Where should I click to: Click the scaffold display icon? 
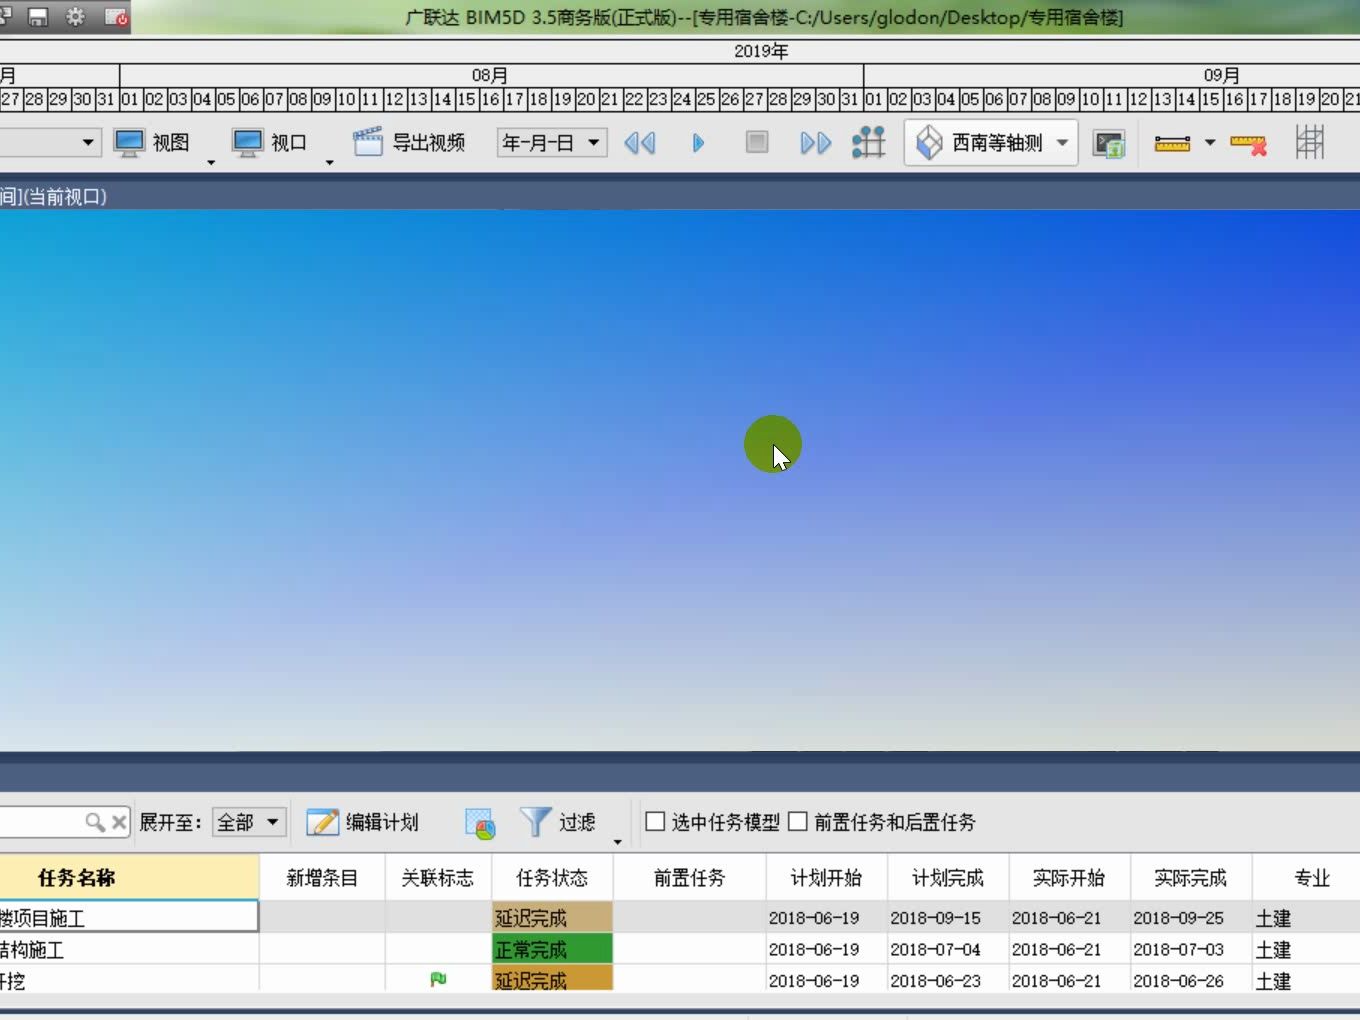(1310, 143)
